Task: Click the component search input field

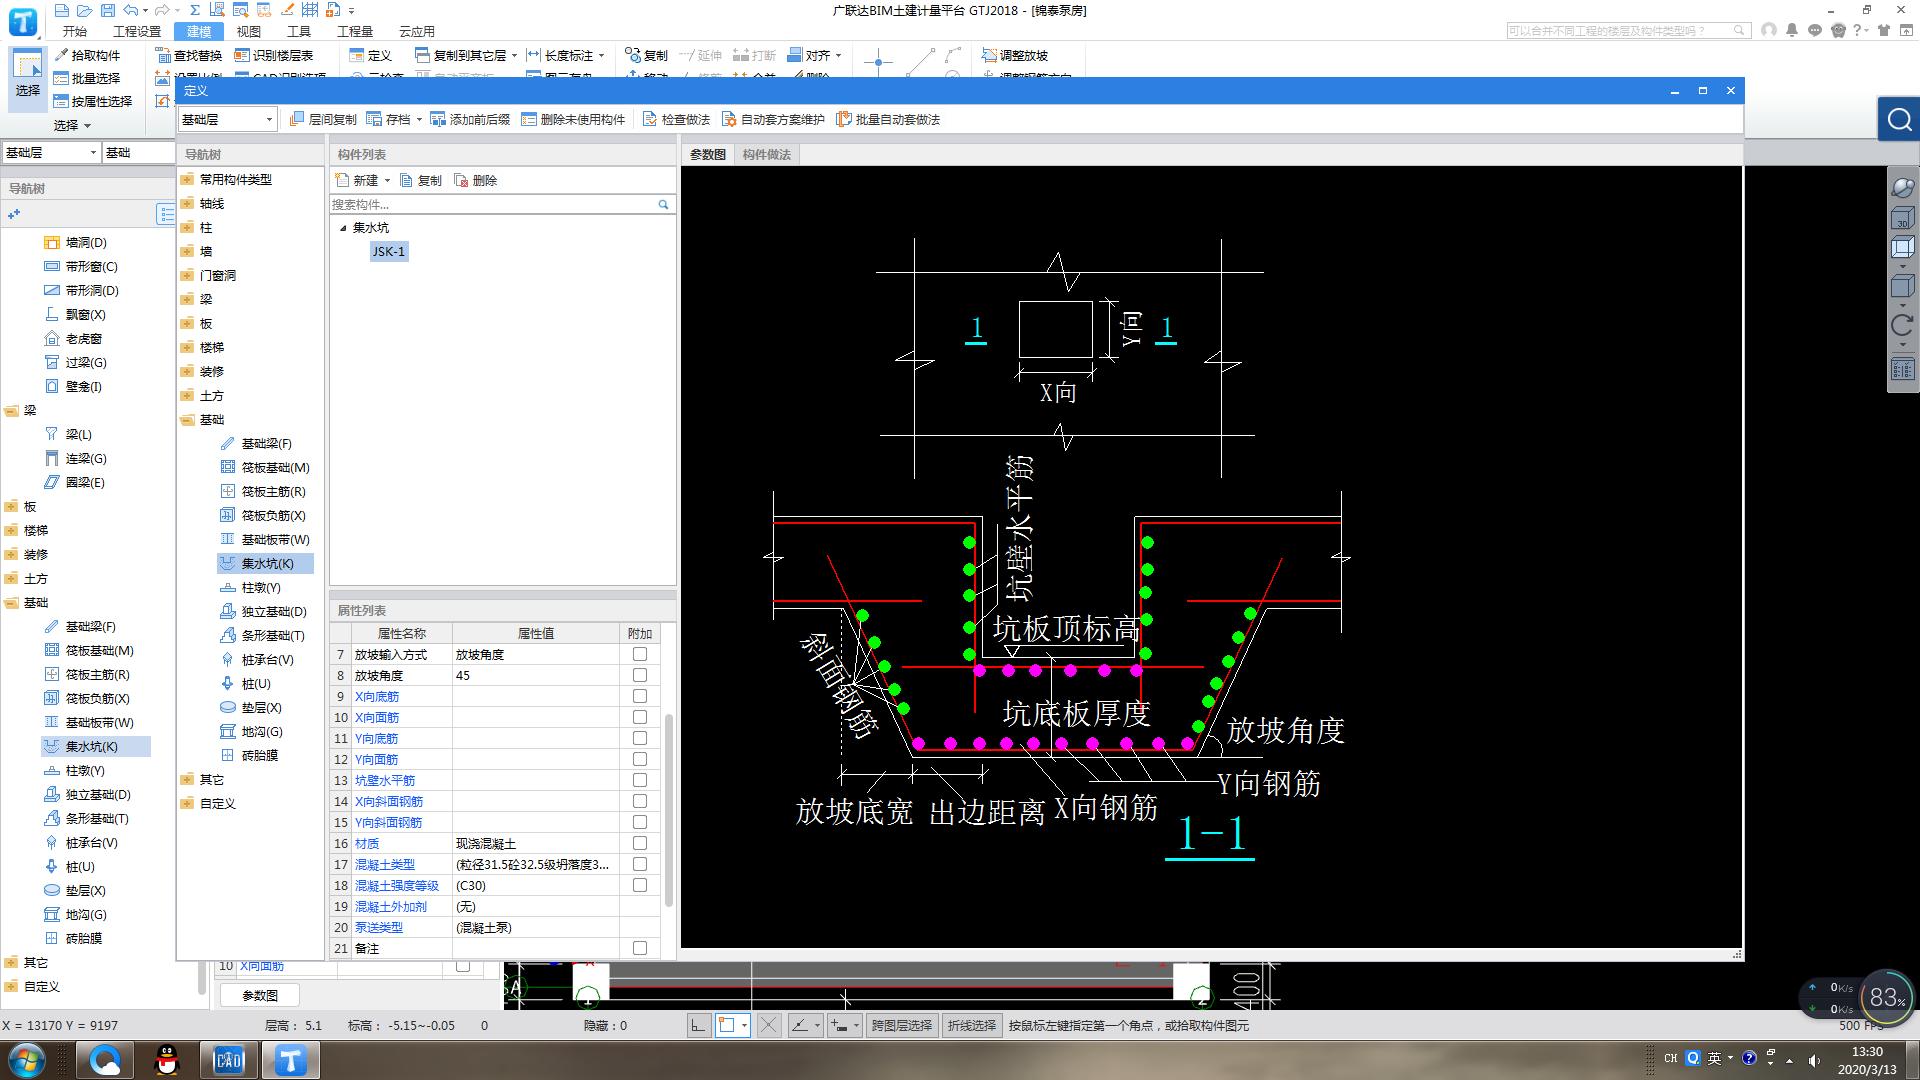Action: (494, 204)
